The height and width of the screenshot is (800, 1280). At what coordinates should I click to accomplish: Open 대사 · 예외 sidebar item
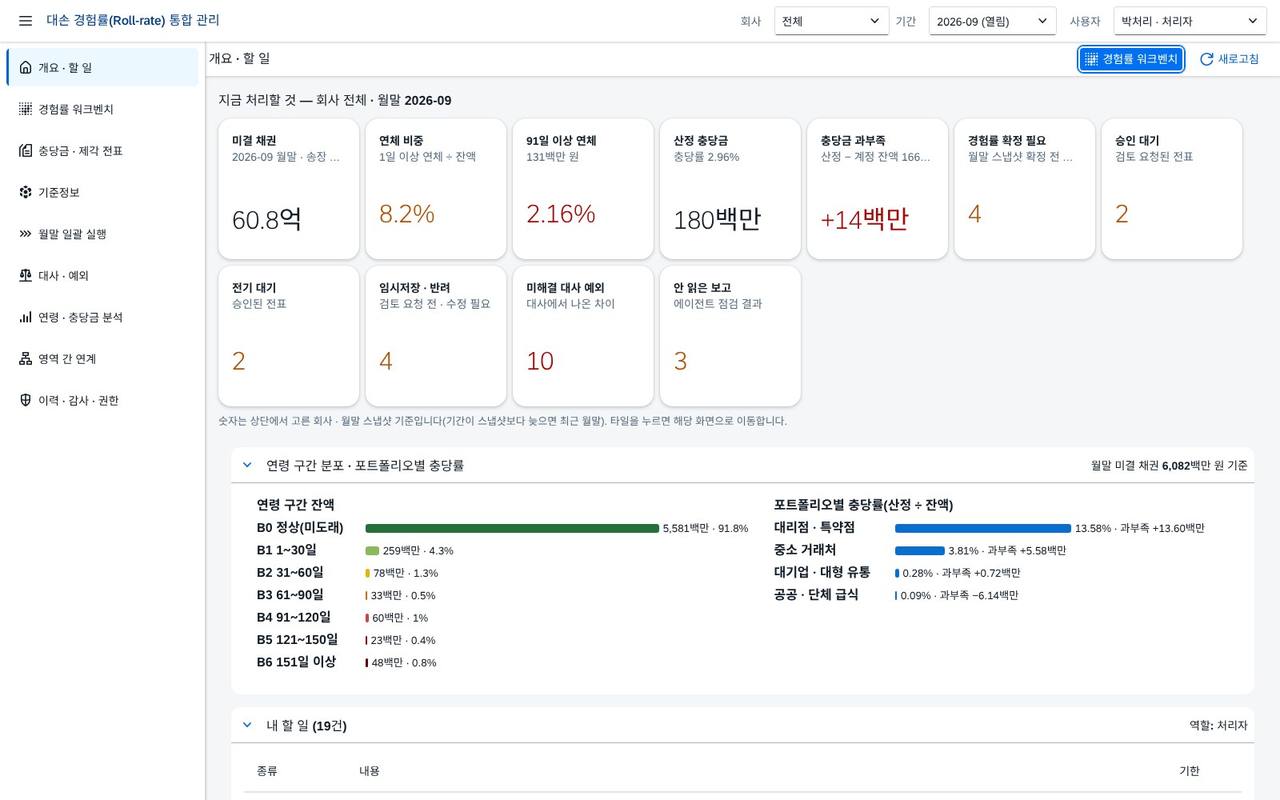[x=102, y=275]
